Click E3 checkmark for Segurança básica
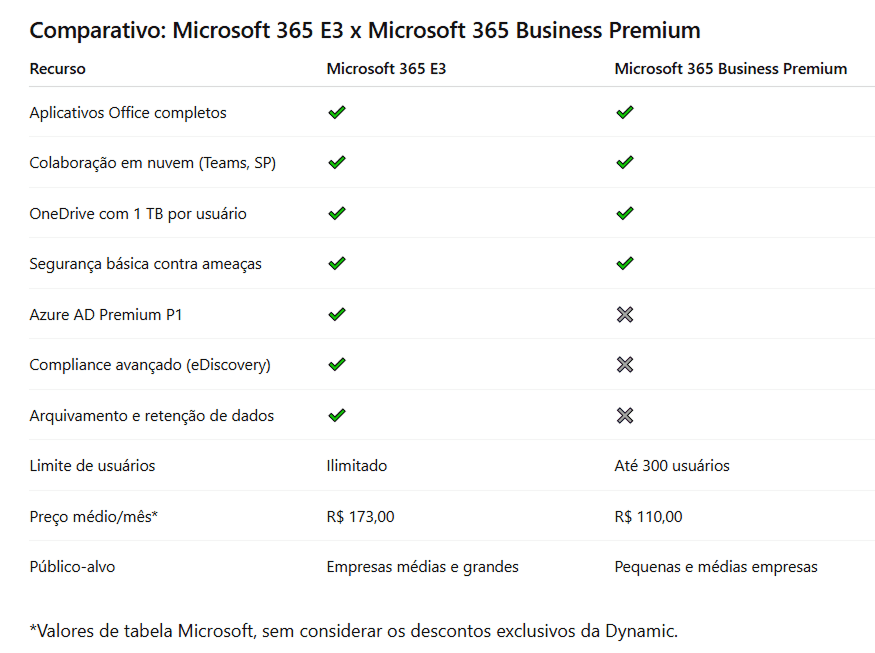 (337, 263)
